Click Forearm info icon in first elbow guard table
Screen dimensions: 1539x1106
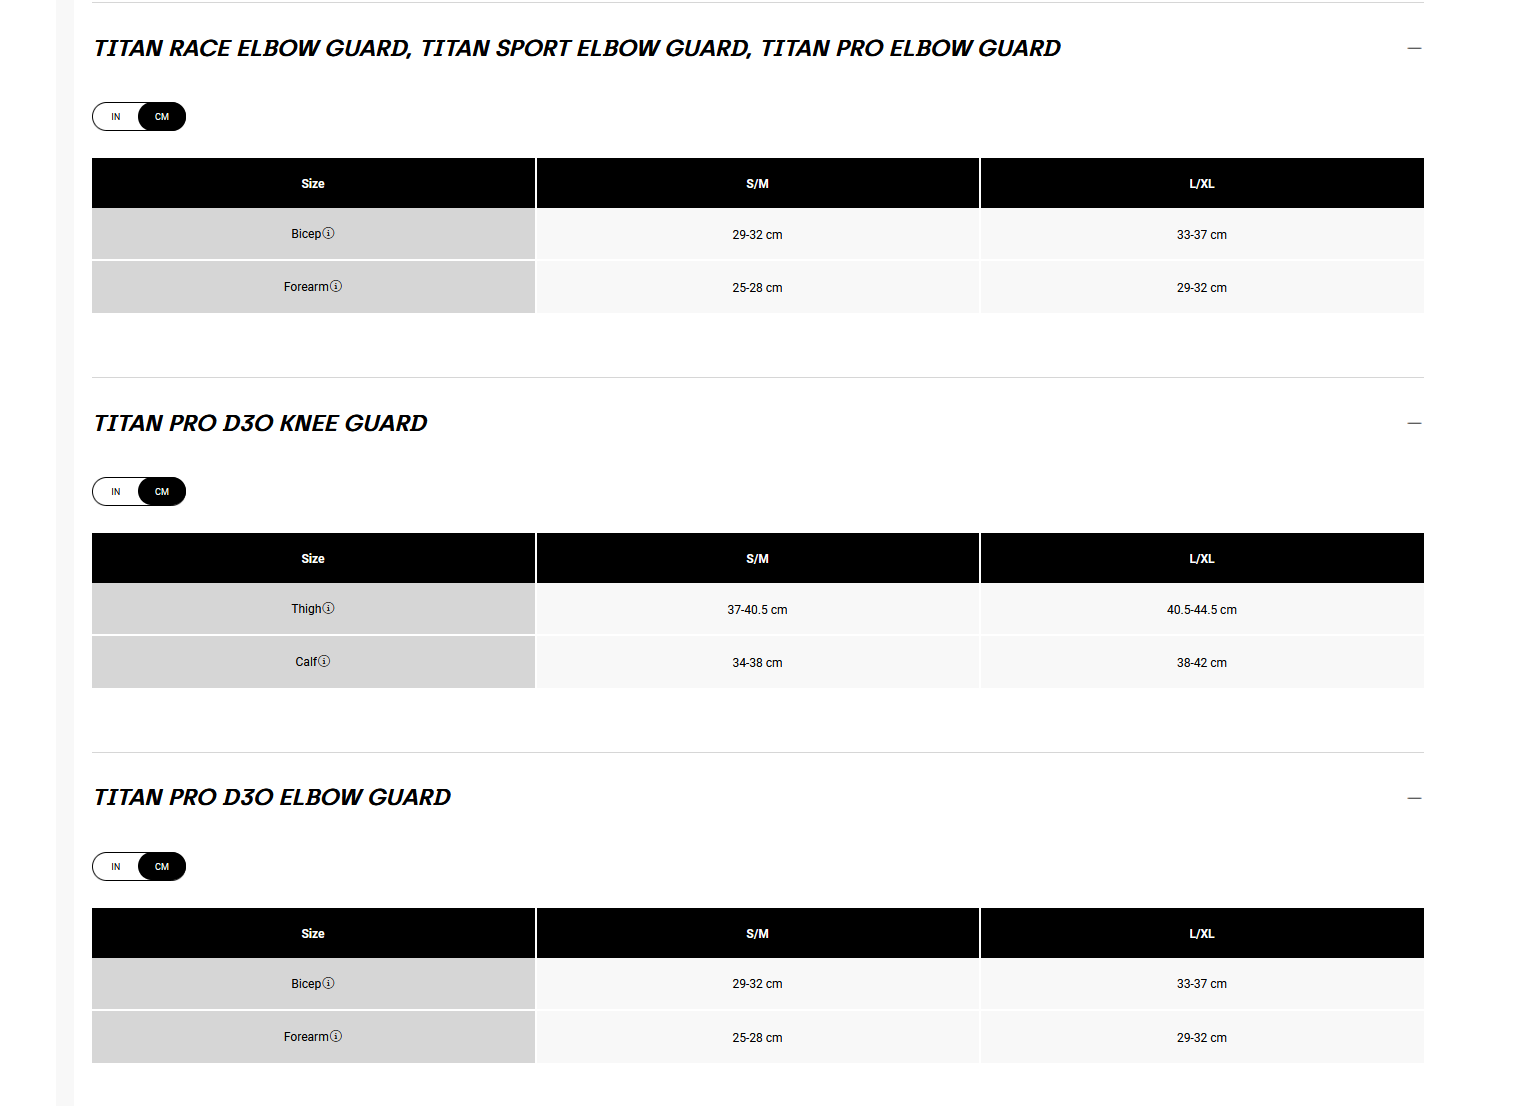[x=336, y=286]
